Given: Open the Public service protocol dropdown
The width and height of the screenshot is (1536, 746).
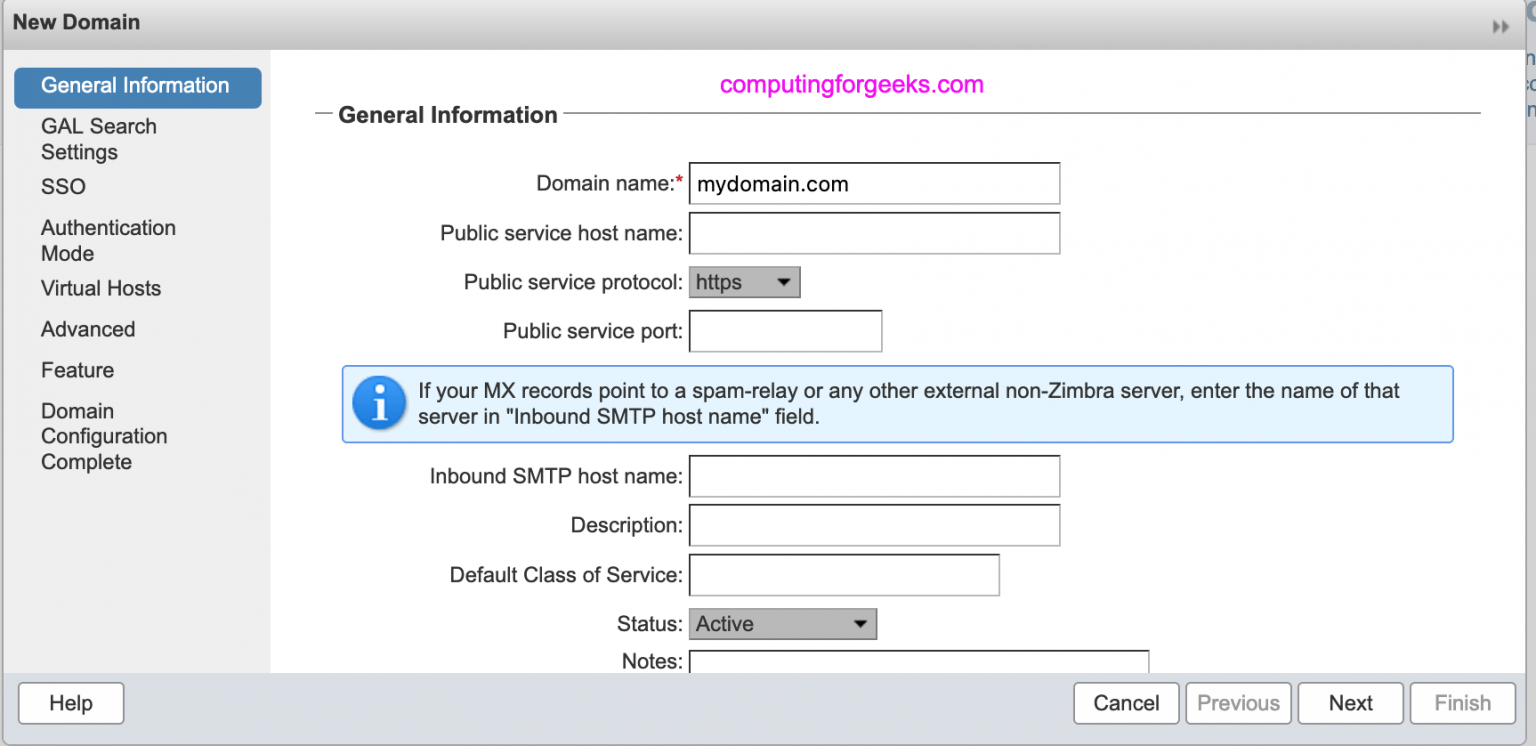Looking at the screenshot, I should coord(744,282).
